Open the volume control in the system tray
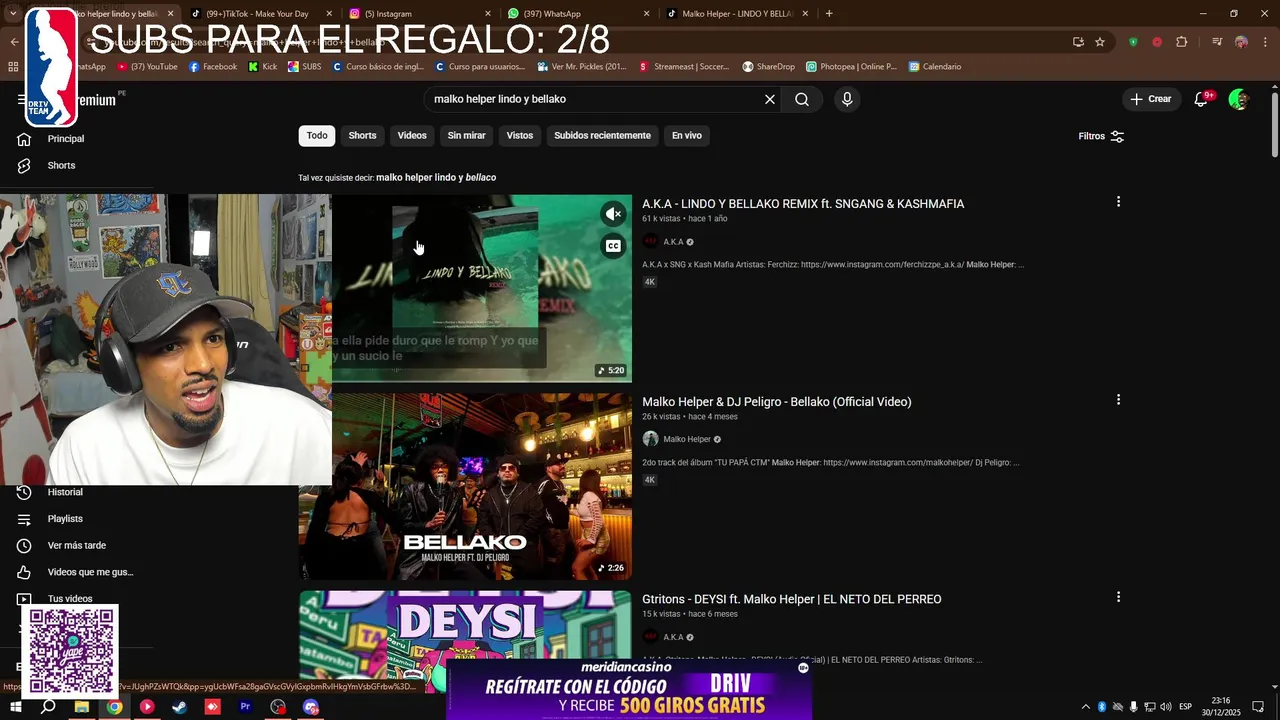The image size is (1280, 720). coord(1166,707)
